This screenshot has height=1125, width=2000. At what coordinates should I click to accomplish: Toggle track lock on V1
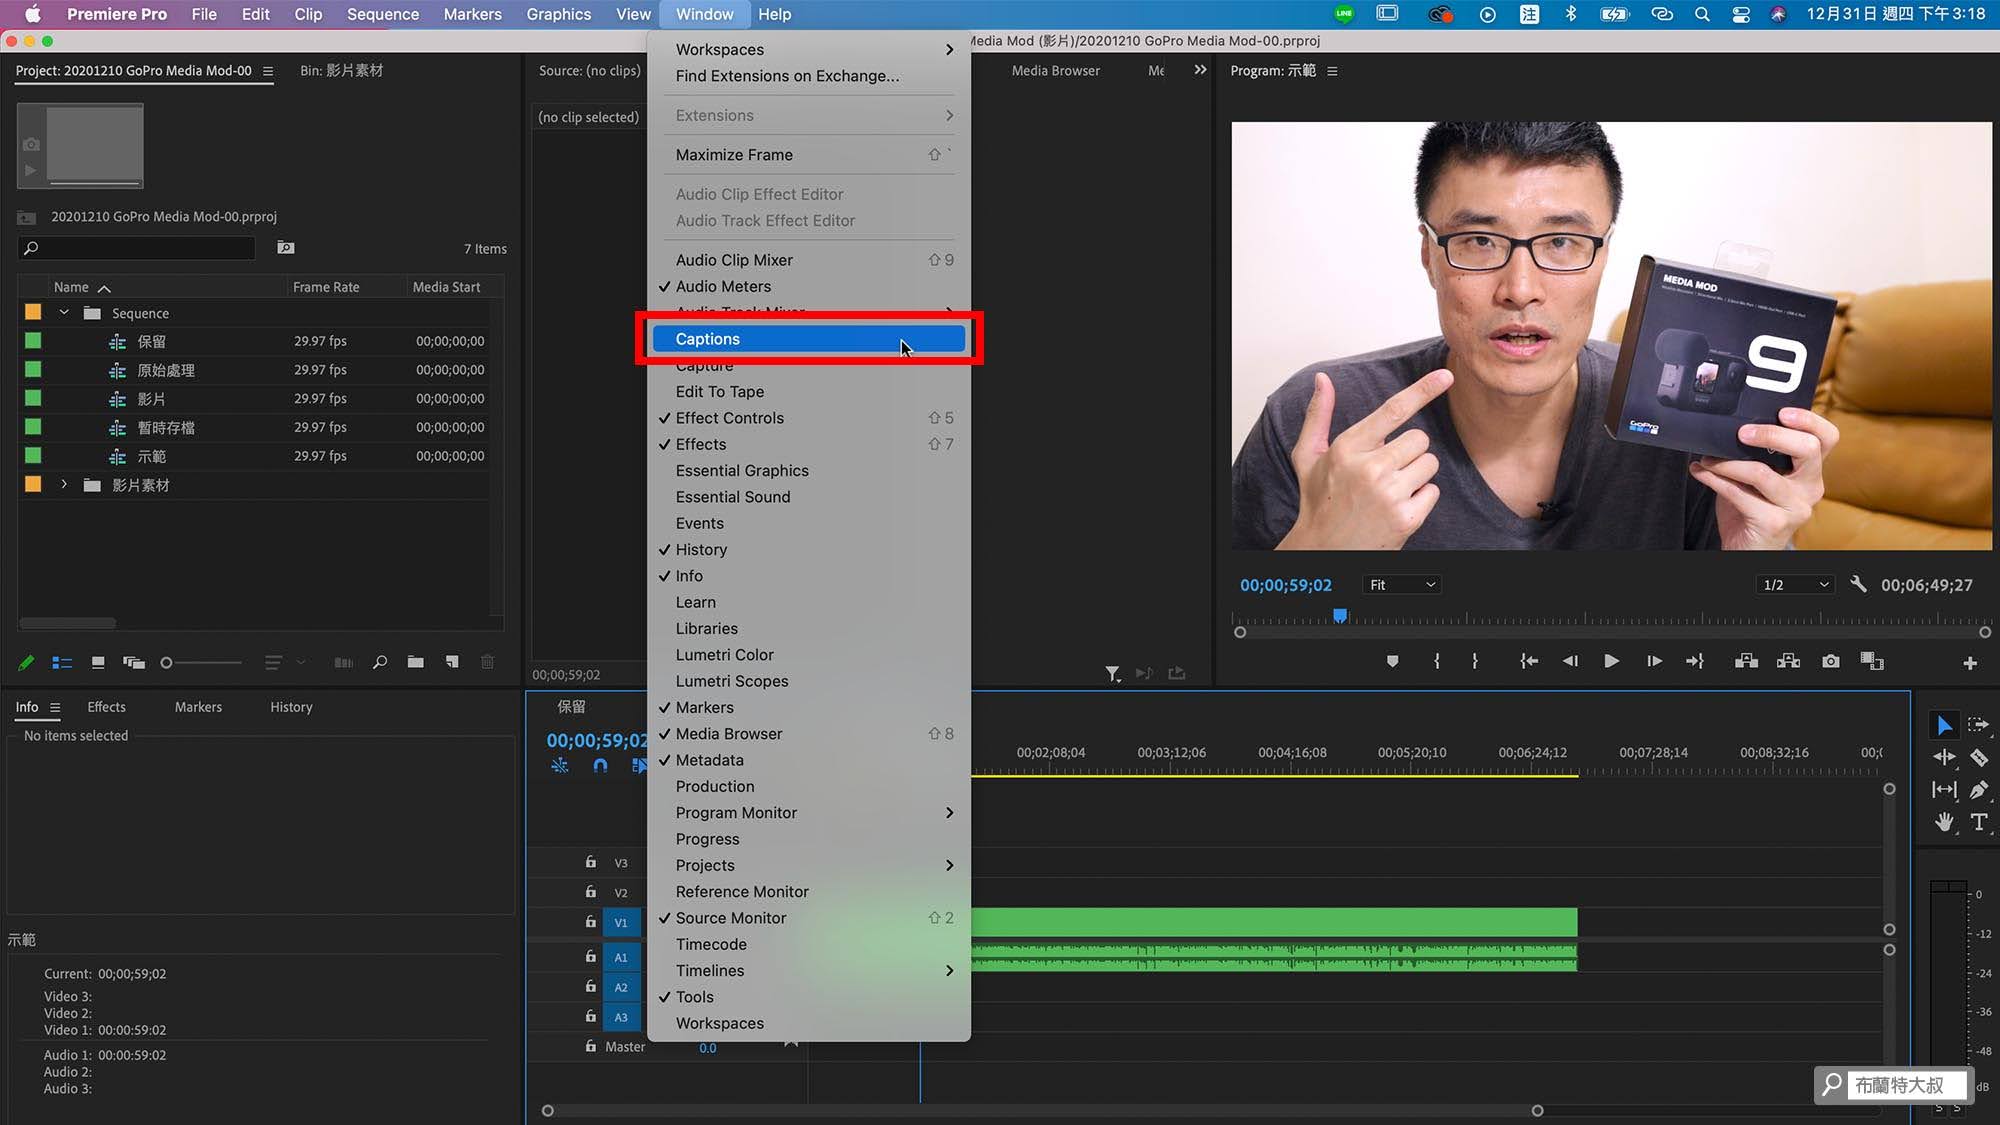[x=591, y=922]
